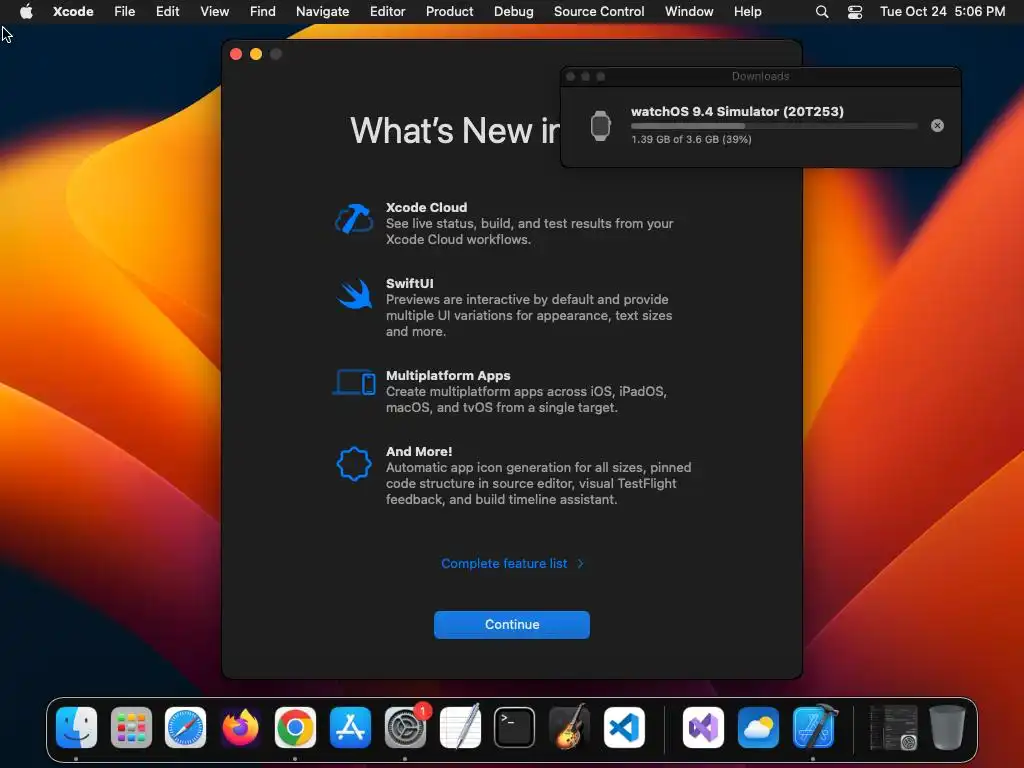Open the Edit menu
Viewport: 1024px width, 768px height.
tap(167, 11)
